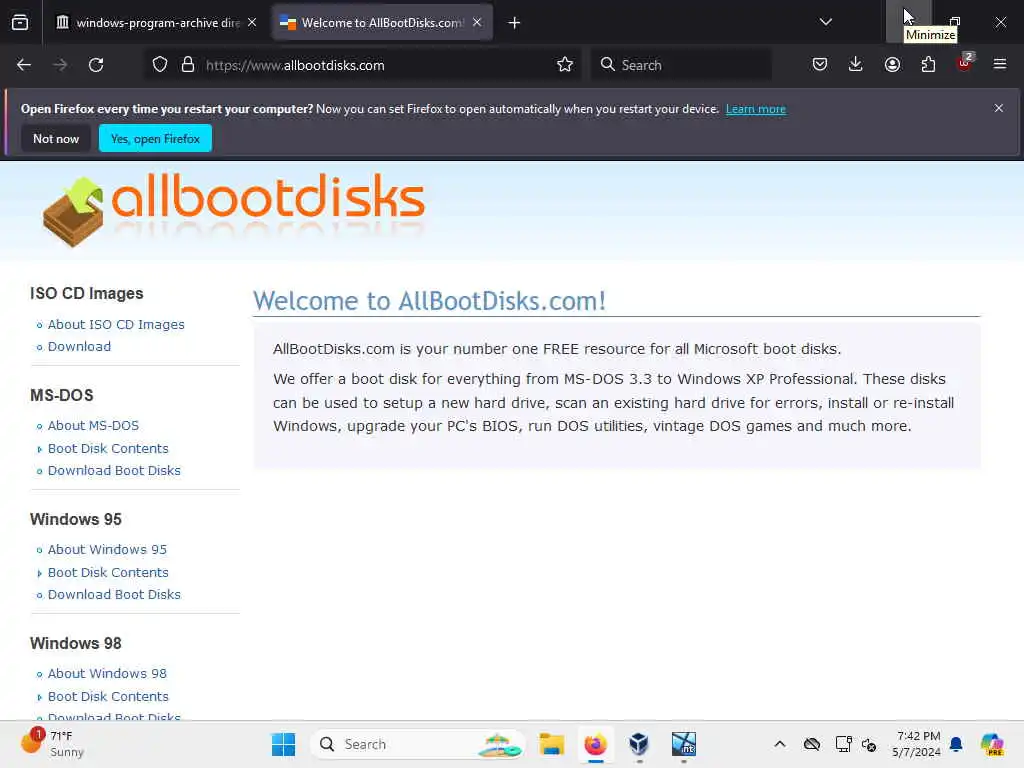Click the display project tray icon
The width and height of the screenshot is (1024, 768).
843,744
